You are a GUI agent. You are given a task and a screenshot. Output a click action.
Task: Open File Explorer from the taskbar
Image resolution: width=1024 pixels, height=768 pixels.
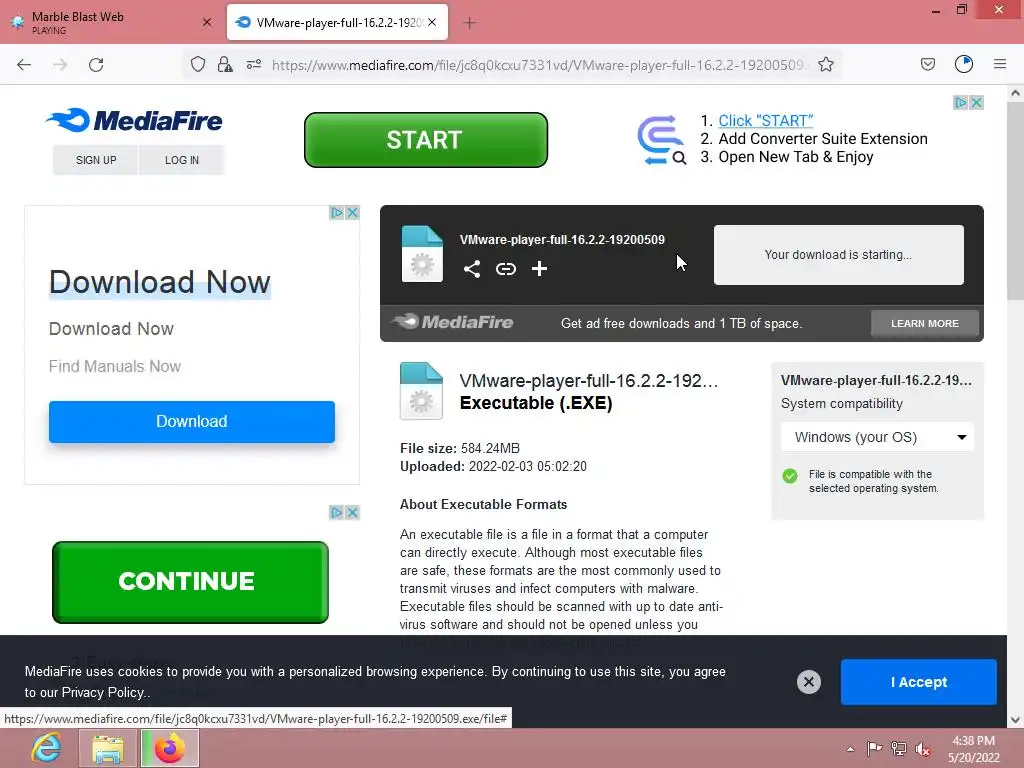point(108,748)
